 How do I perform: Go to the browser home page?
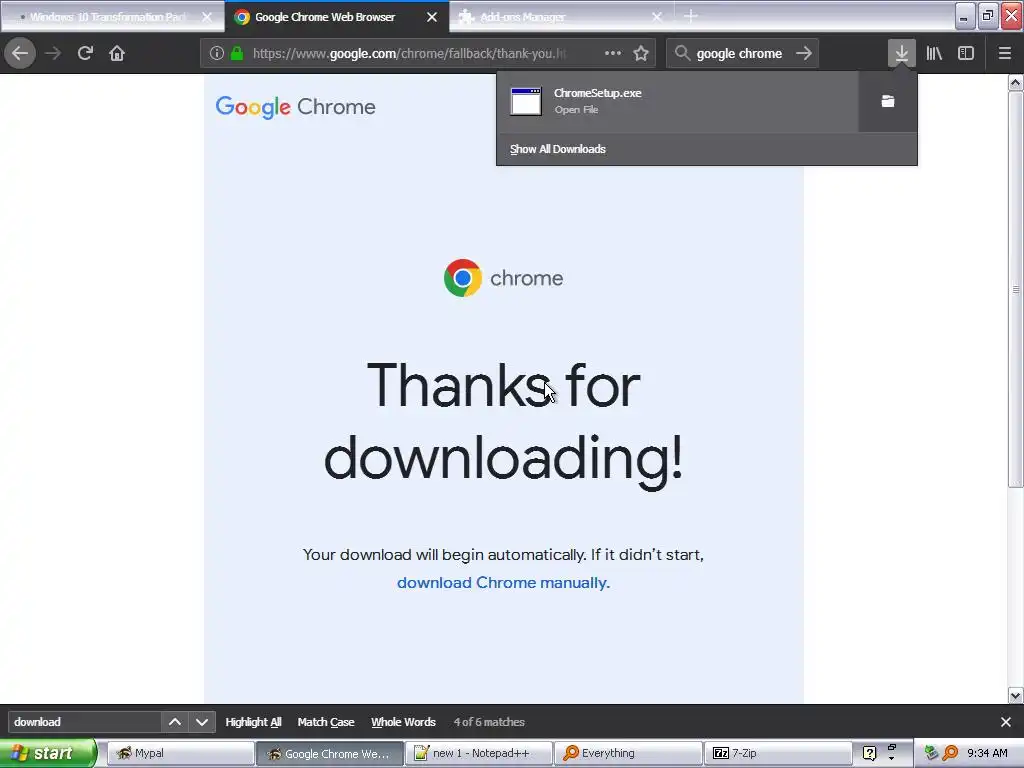(x=117, y=54)
